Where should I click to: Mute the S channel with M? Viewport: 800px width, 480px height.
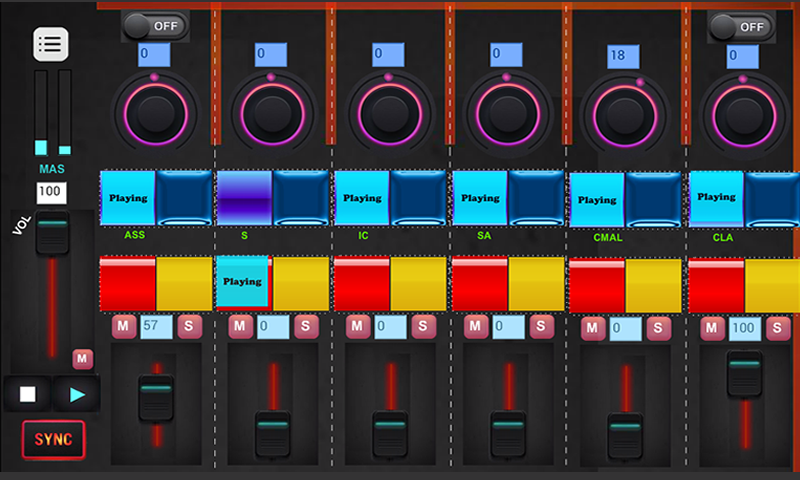(240, 326)
